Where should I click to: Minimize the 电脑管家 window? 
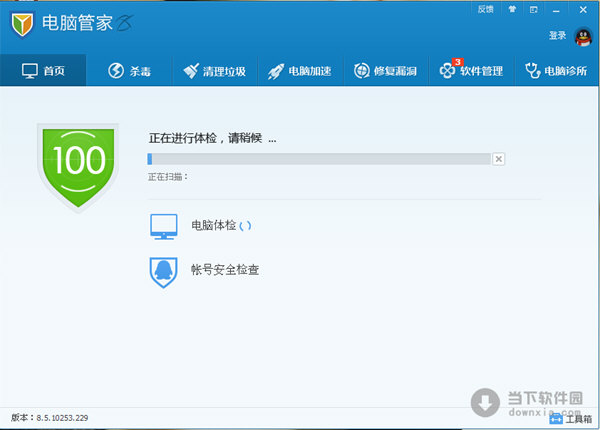pyautogui.click(x=556, y=10)
